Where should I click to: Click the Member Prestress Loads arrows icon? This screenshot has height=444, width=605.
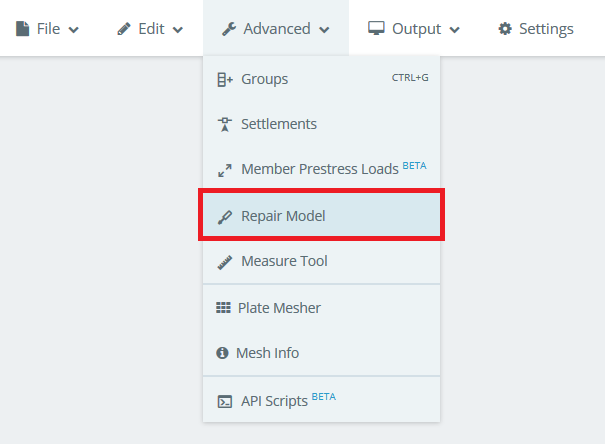click(x=225, y=170)
